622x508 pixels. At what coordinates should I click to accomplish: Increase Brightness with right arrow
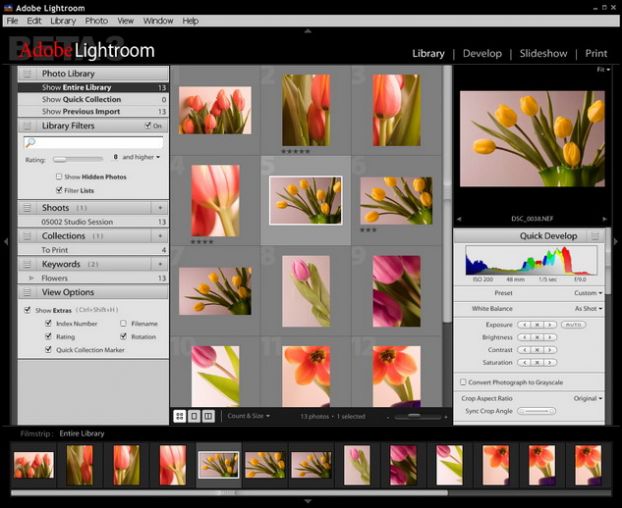pyautogui.click(x=550, y=337)
